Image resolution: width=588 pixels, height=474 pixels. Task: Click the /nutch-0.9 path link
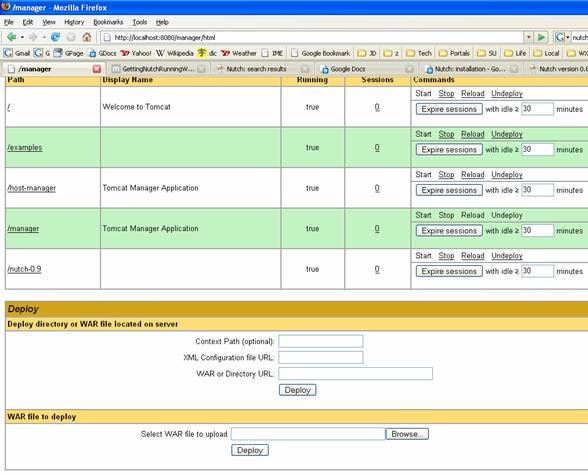[x=24, y=269]
